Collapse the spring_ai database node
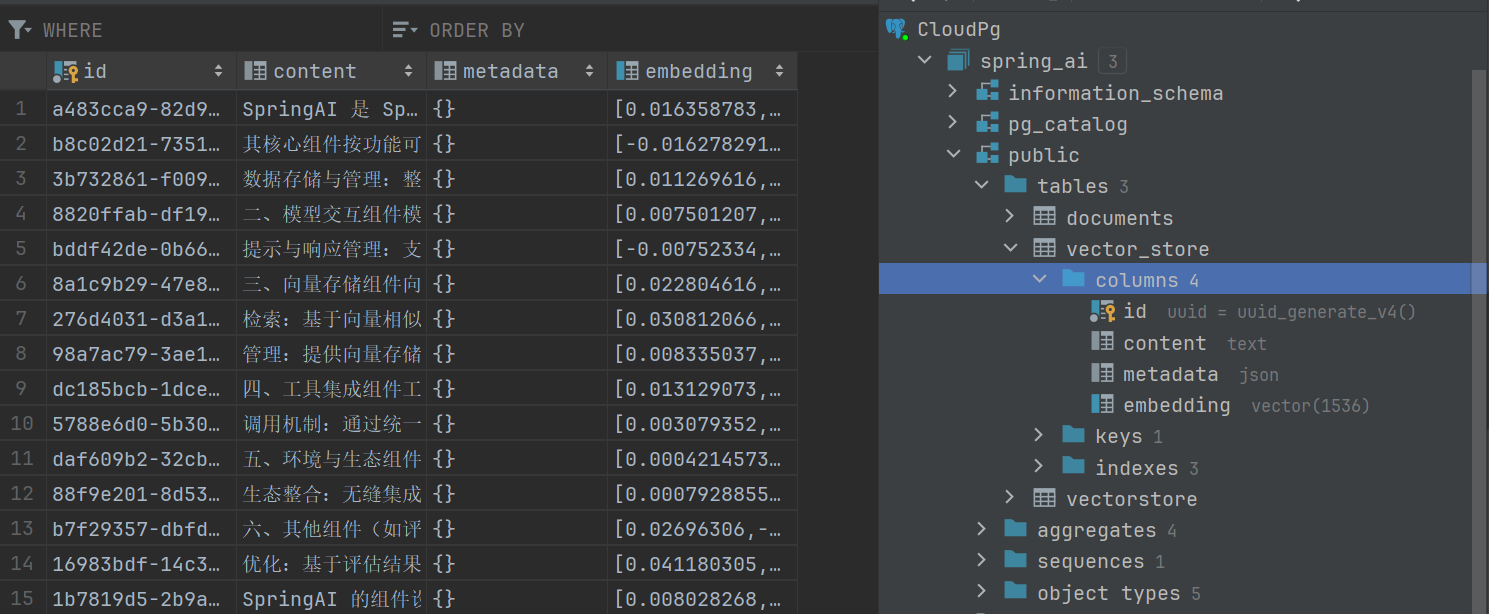Image resolution: width=1489 pixels, height=614 pixels. click(x=925, y=61)
